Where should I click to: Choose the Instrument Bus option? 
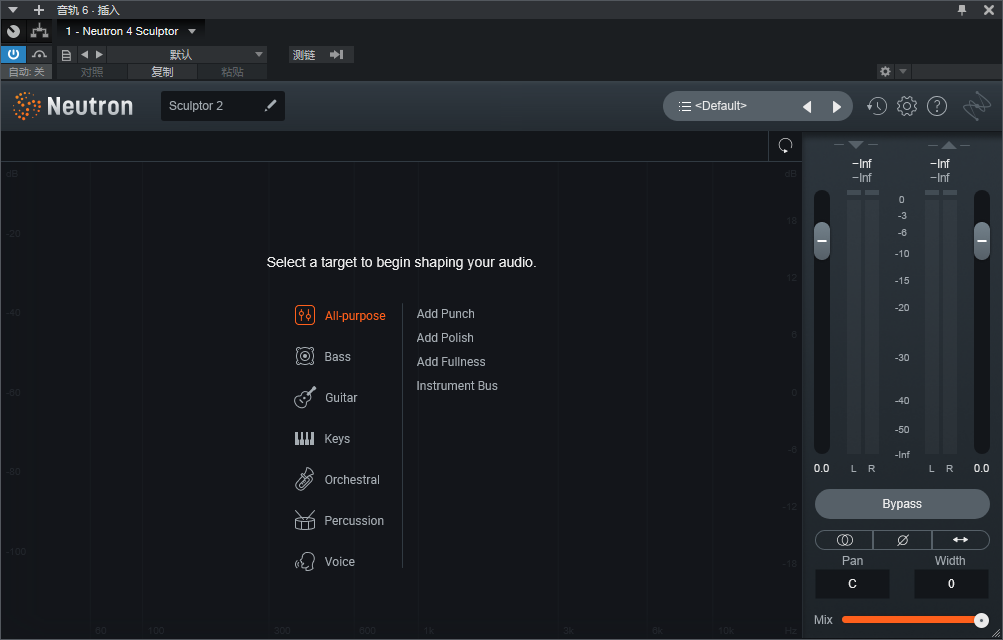[457, 386]
